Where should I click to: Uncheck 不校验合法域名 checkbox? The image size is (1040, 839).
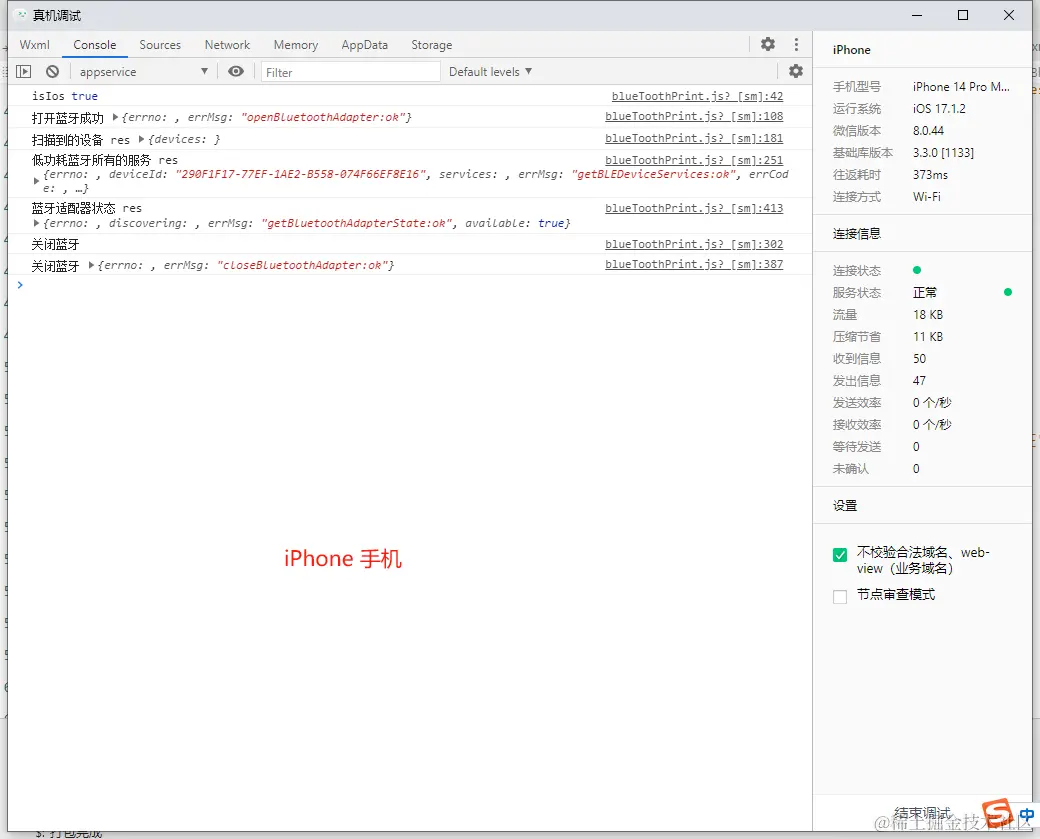(840, 554)
